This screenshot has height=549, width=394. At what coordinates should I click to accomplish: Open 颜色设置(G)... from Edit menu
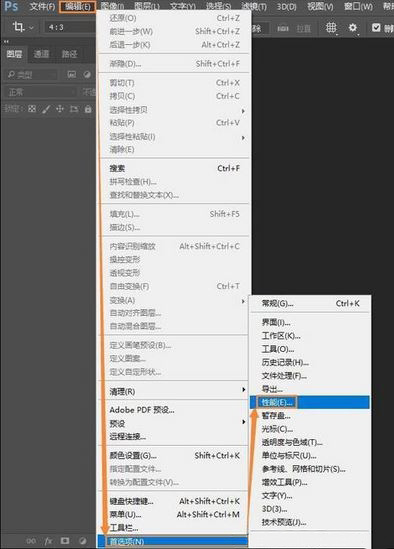coord(174,456)
